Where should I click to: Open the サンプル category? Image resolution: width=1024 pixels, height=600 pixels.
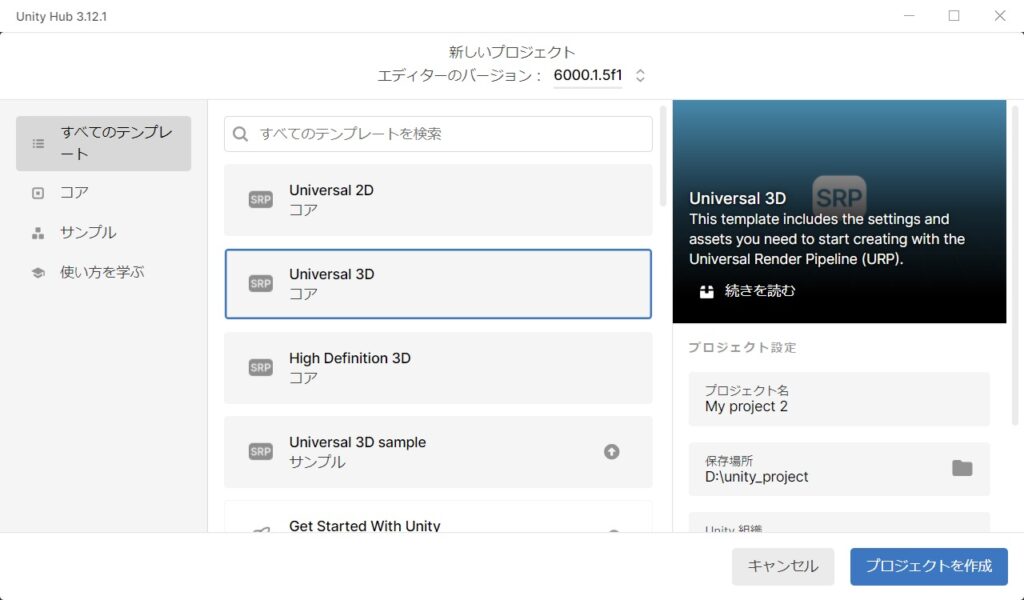88,233
